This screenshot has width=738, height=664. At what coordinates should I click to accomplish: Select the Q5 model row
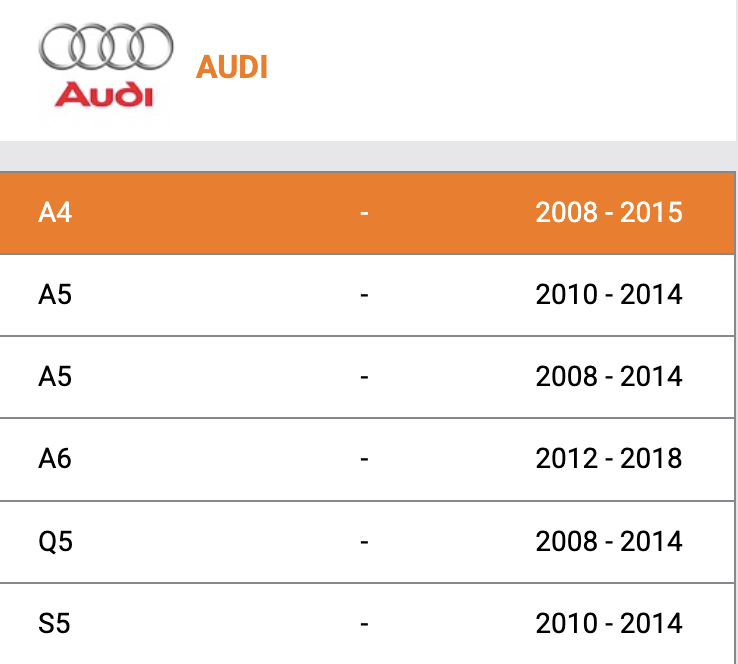pyautogui.click(x=367, y=542)
